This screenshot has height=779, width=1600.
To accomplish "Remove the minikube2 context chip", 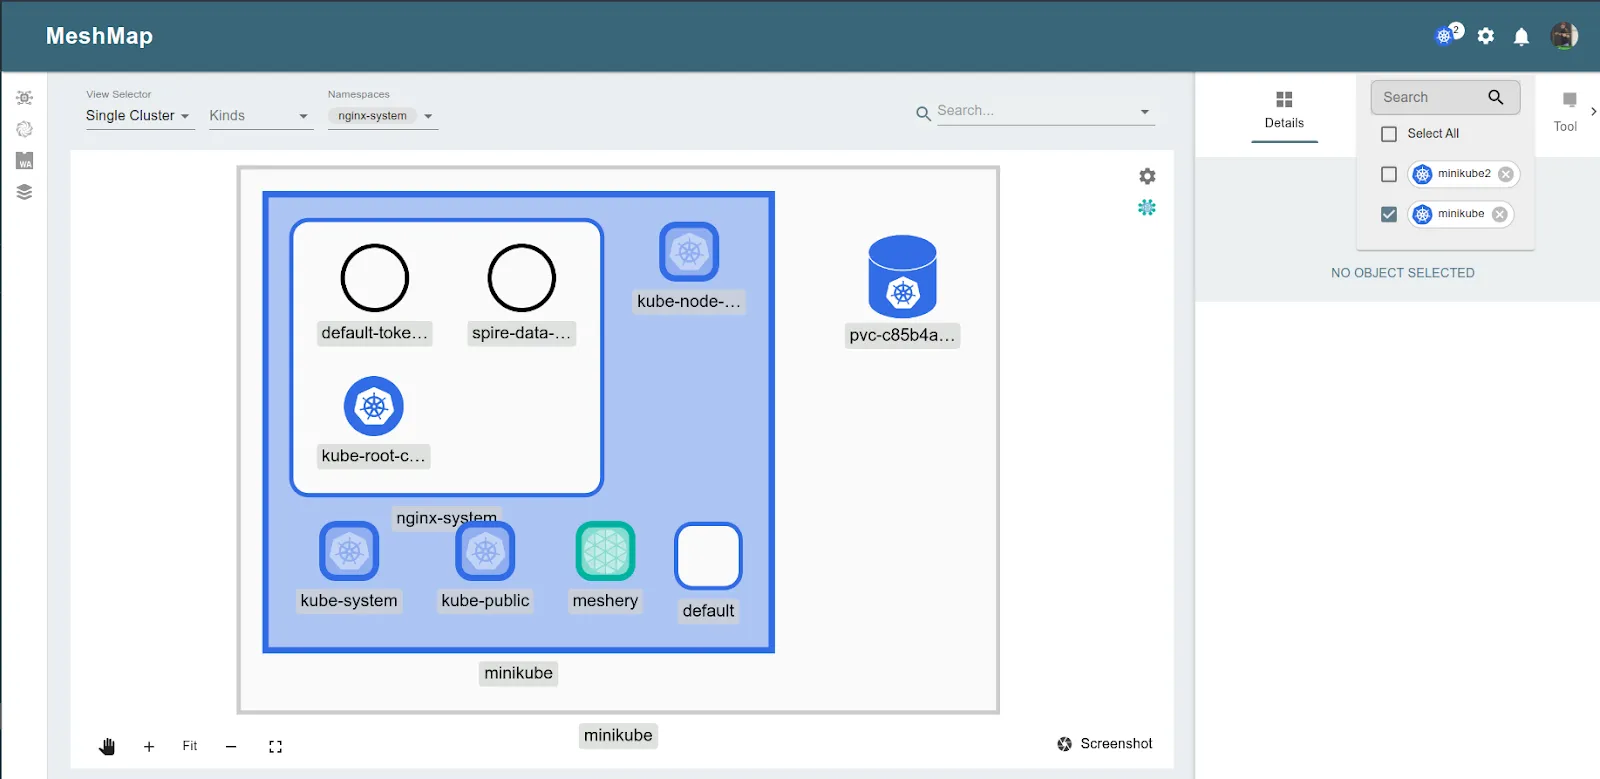I will click(1506, 174).
